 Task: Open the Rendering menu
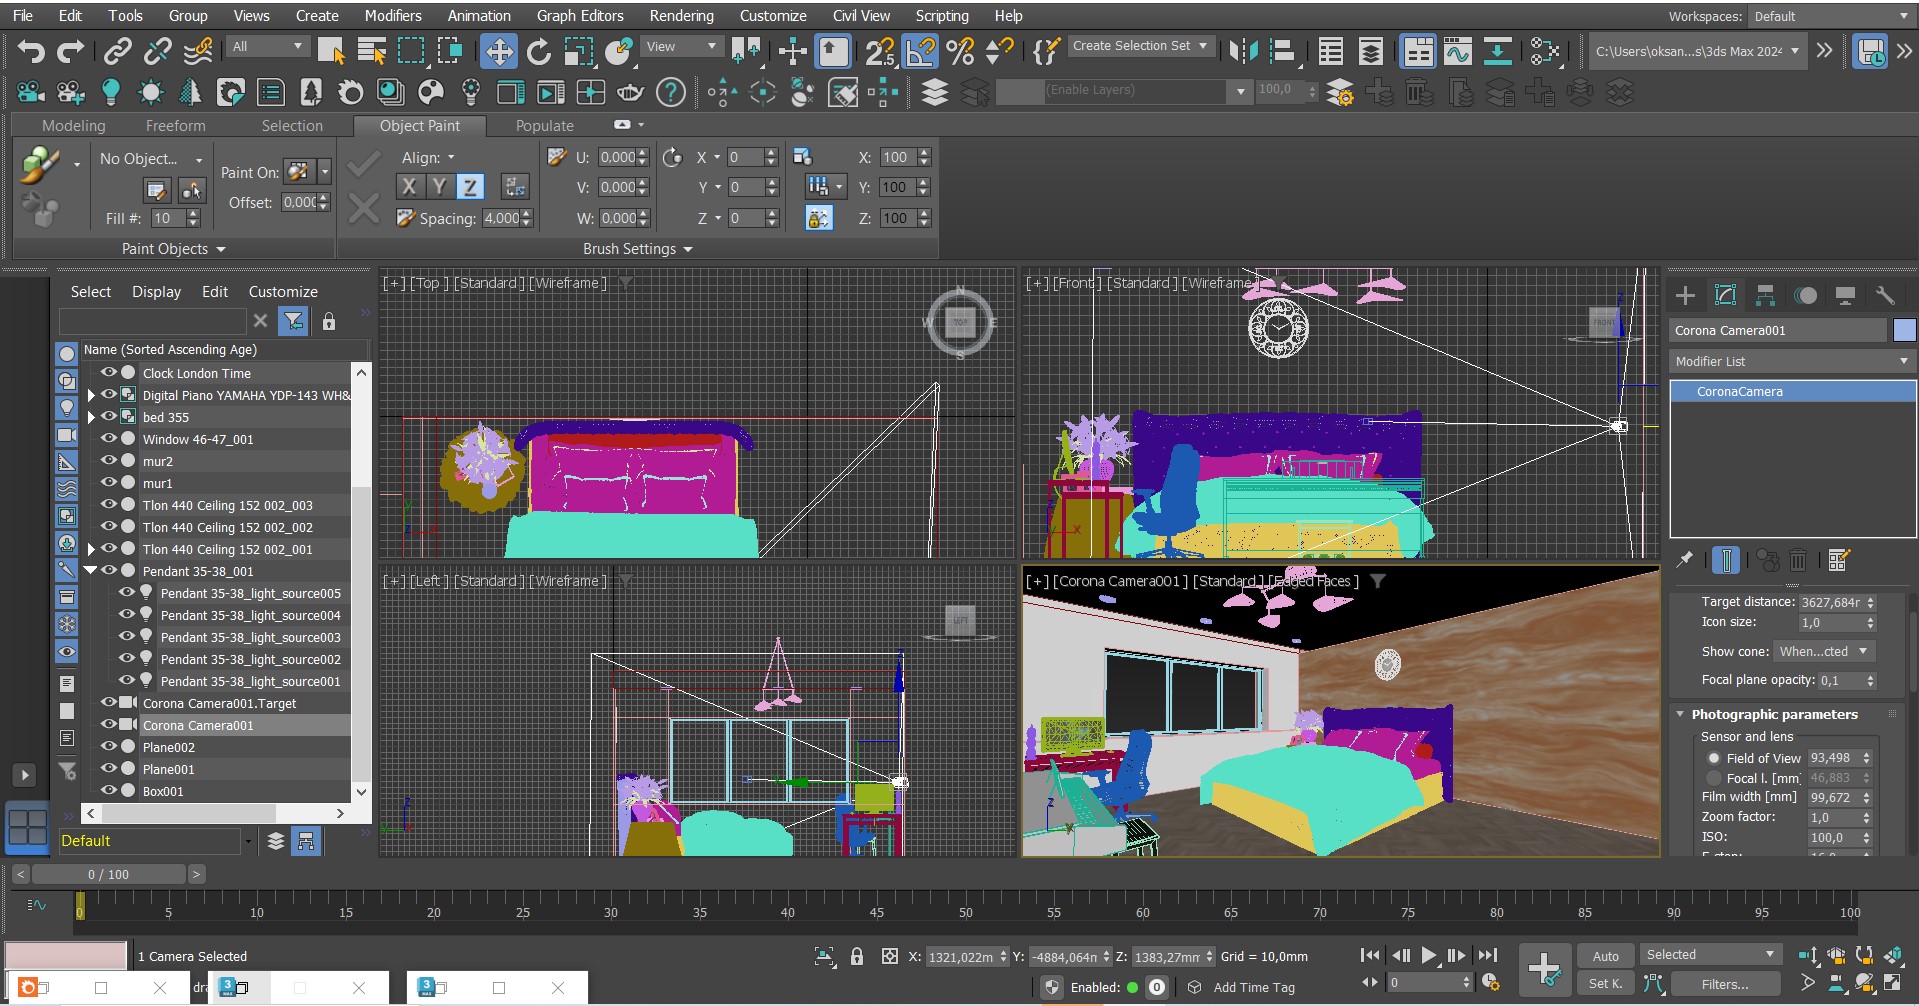pyautogui.click(x=681, y=15)
